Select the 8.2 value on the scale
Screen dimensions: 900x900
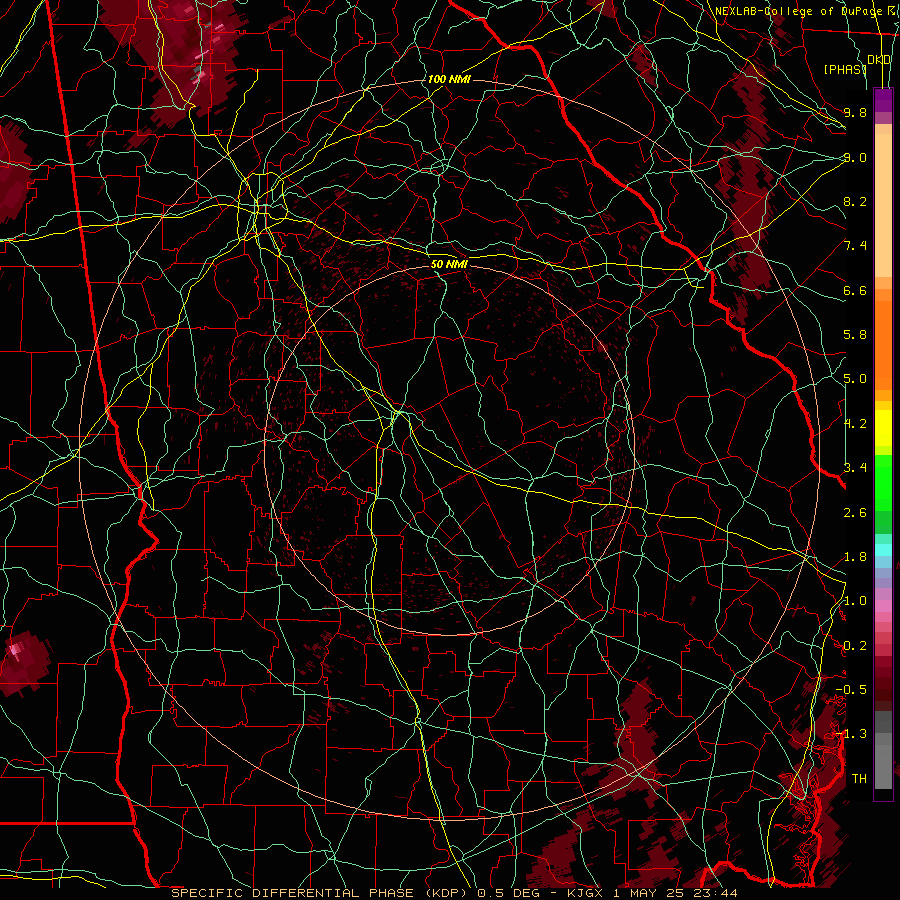[x=855, y=201]
